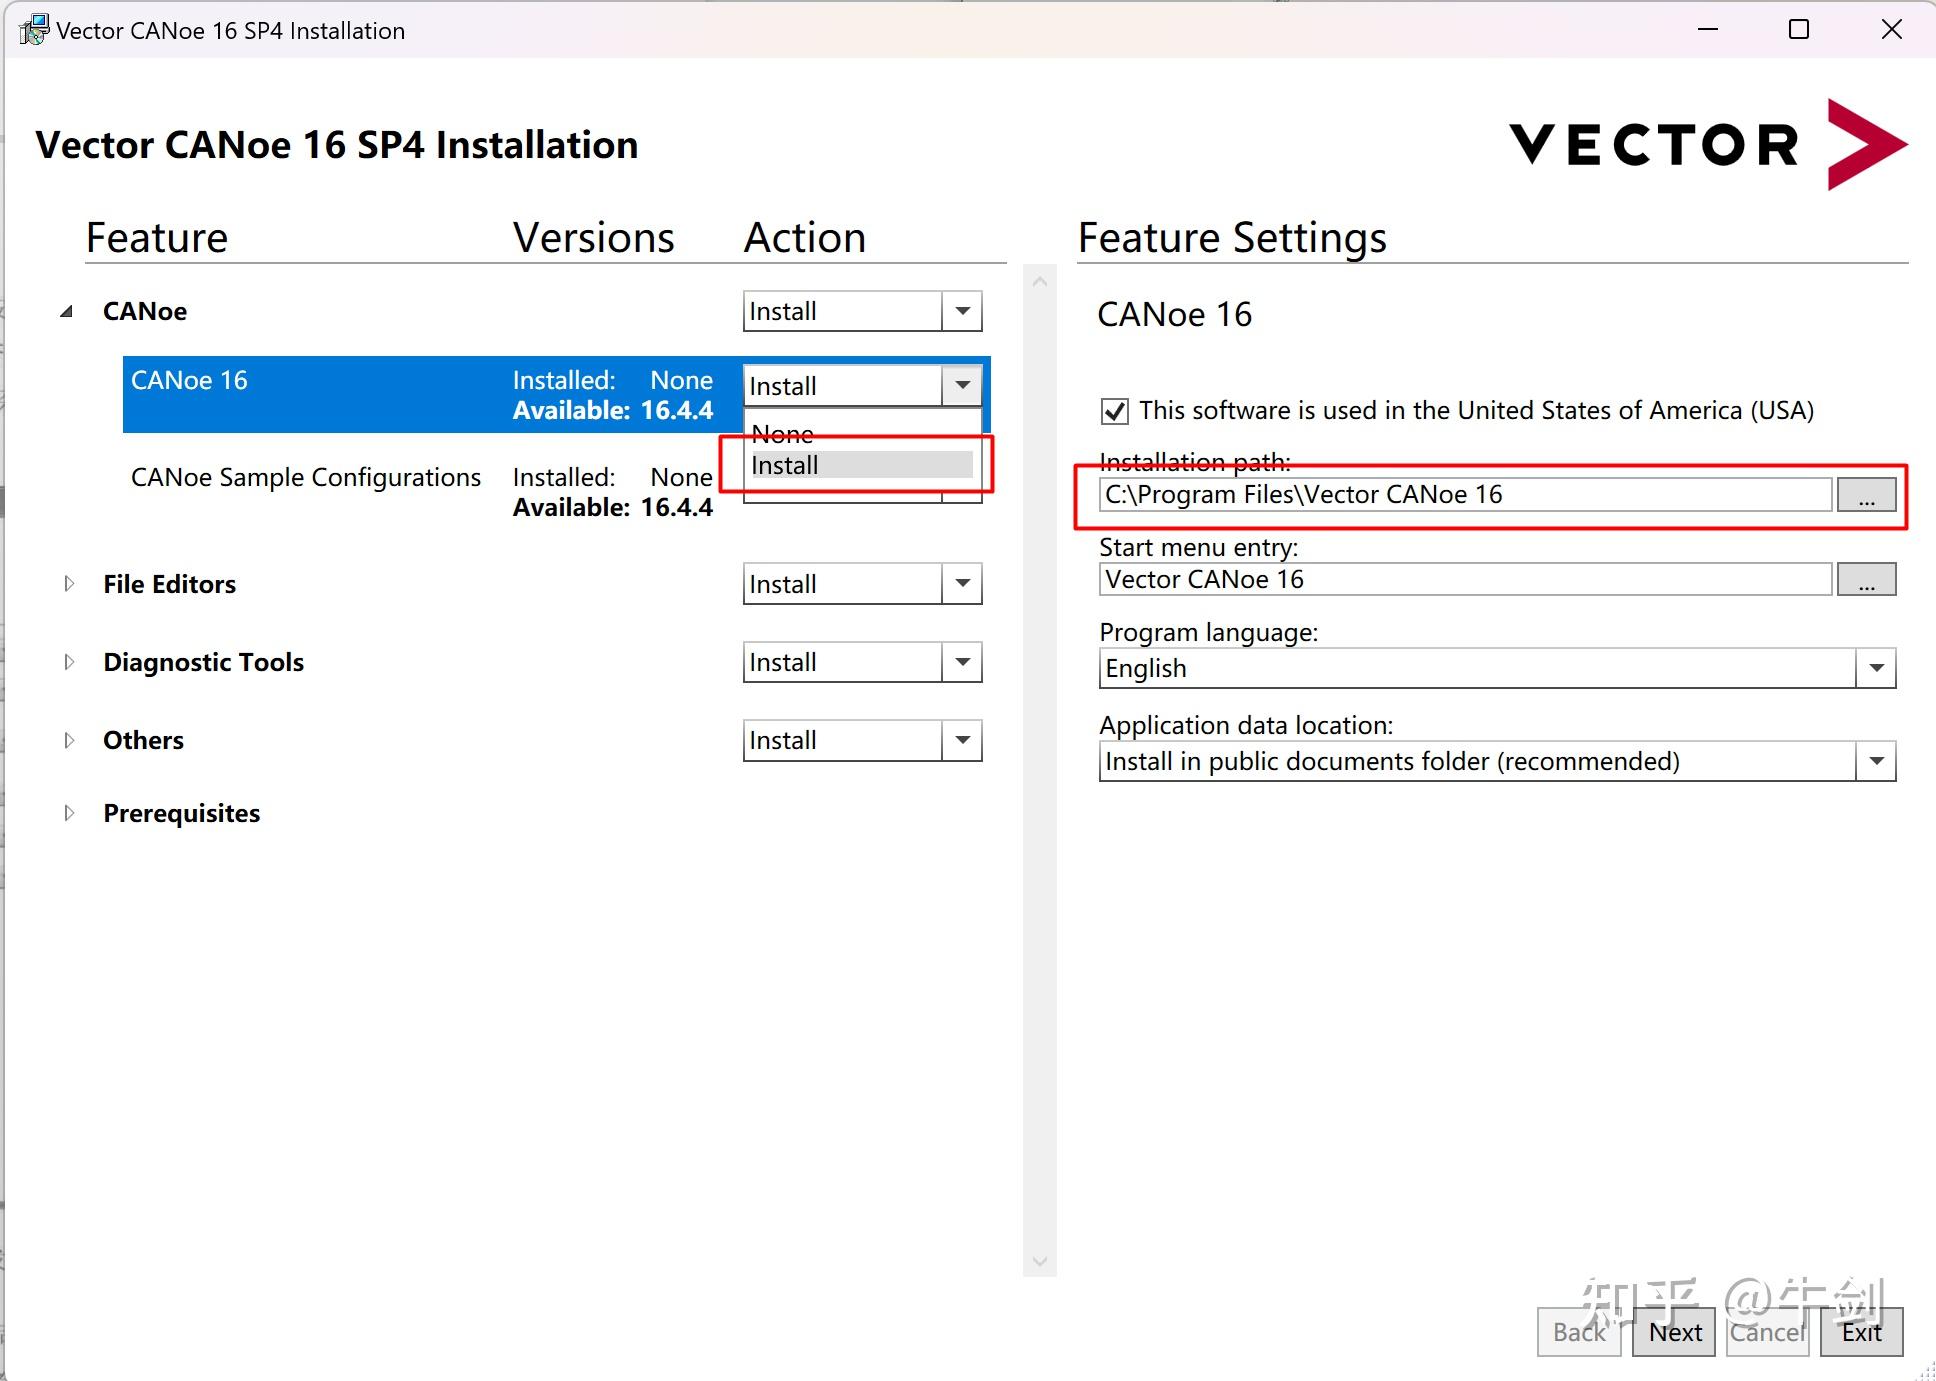Click the Next button
1936x1381 pixels.
pos(1674,1332)
